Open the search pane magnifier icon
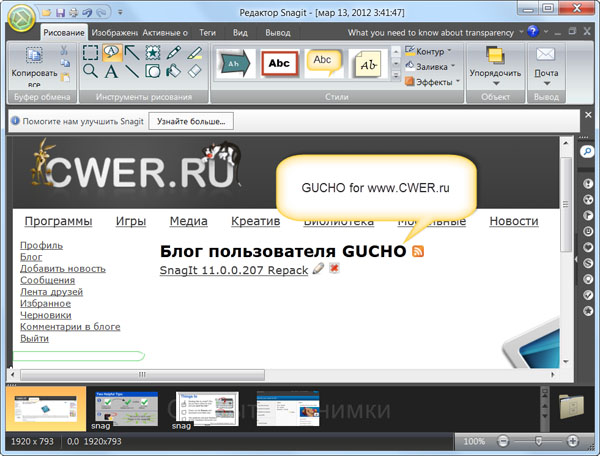 coord(588,151)
